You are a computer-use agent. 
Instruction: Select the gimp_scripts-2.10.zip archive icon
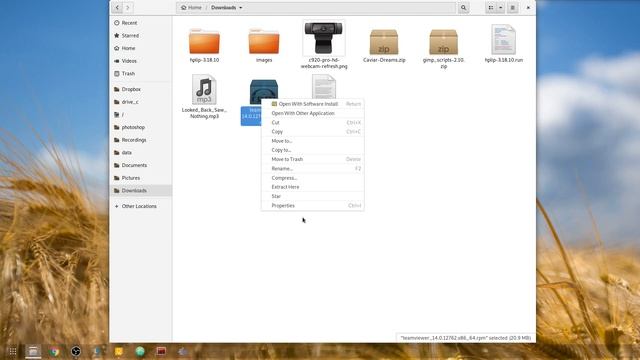444,42
